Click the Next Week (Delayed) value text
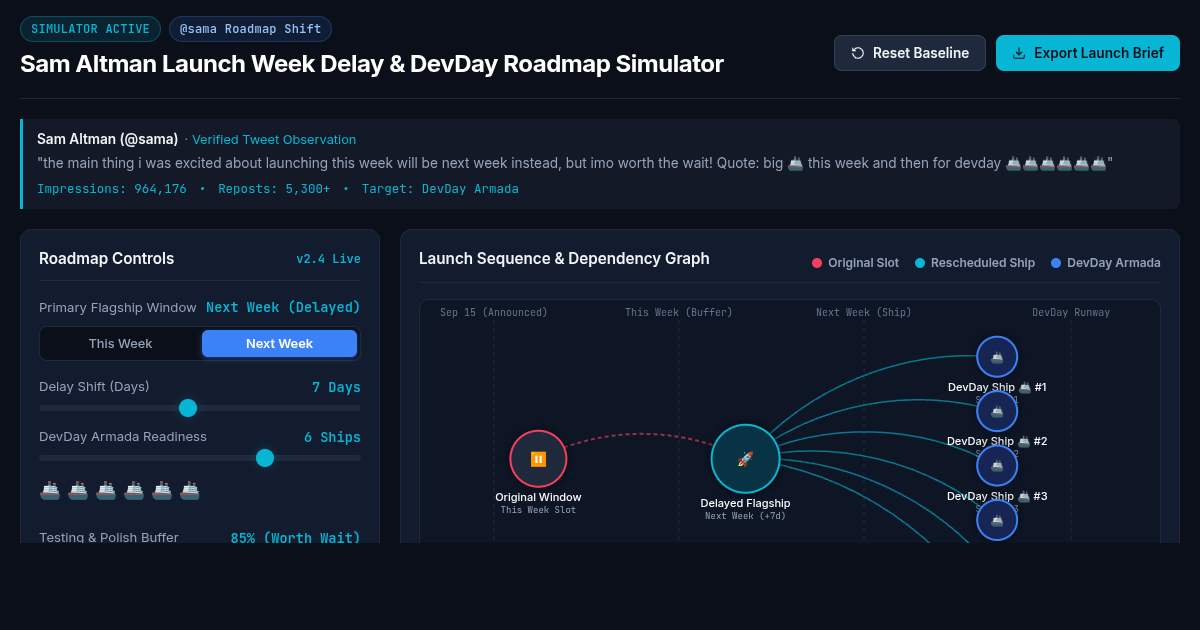This screenshot has height=630, width=1200. [283, 307]
